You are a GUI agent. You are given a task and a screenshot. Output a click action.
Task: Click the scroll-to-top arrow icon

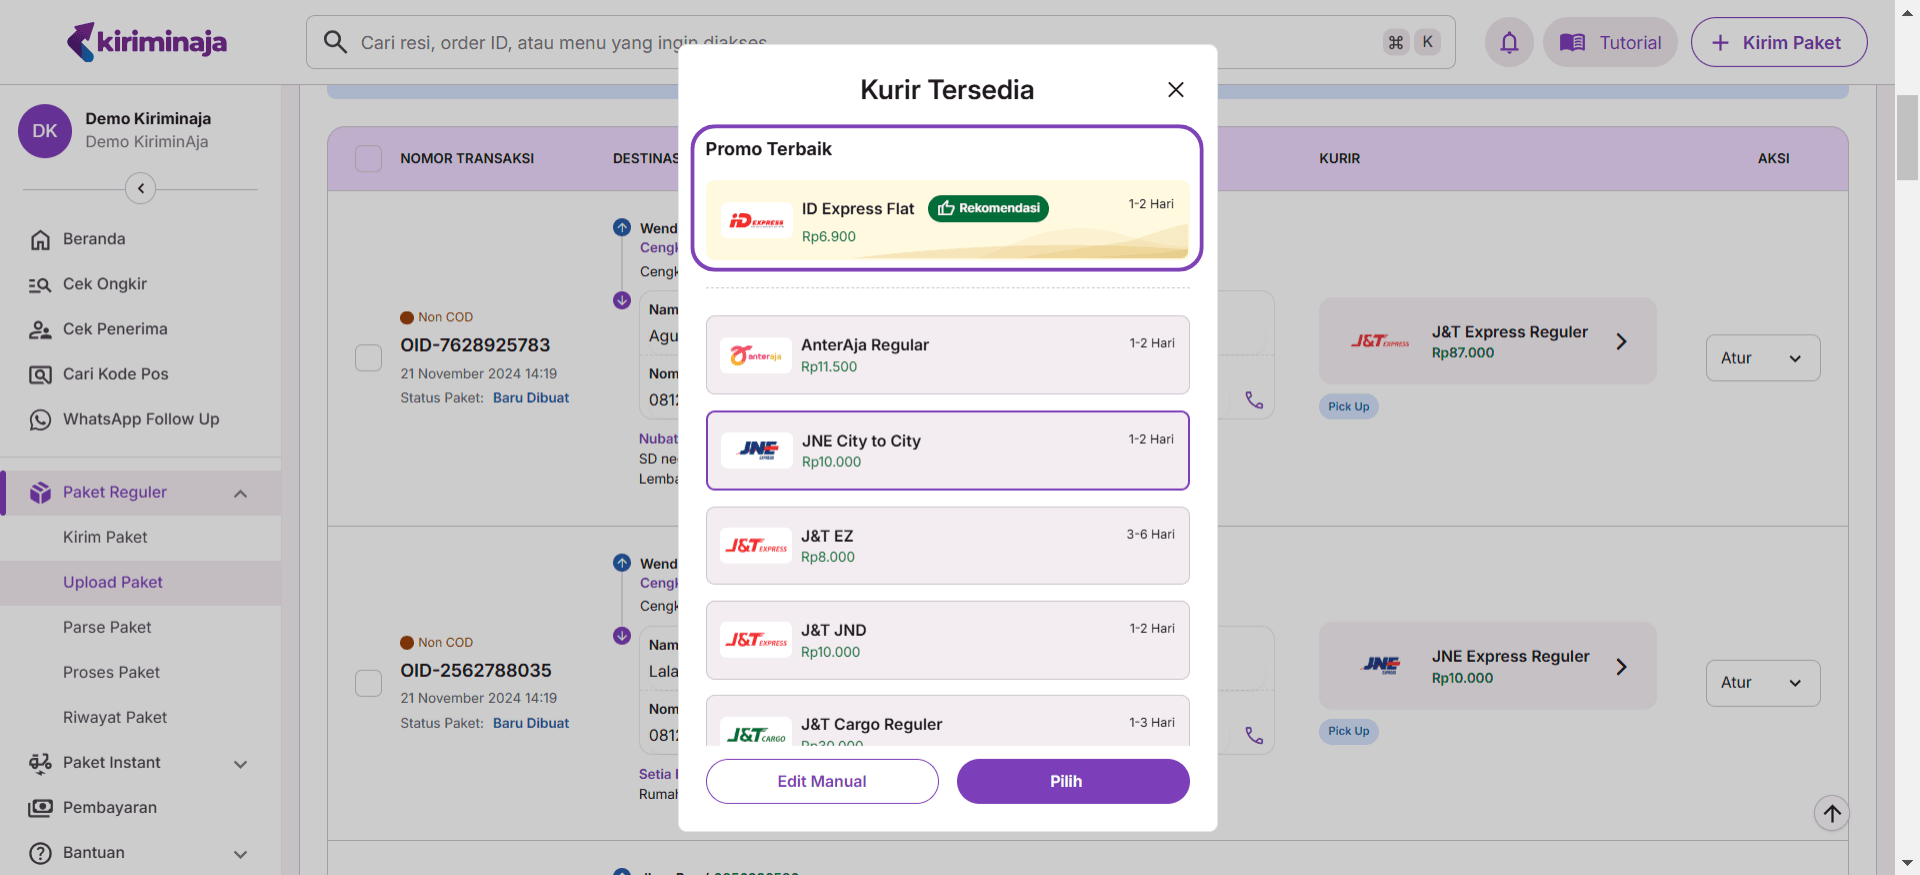pyautogui.click(x=1831, y=813)
